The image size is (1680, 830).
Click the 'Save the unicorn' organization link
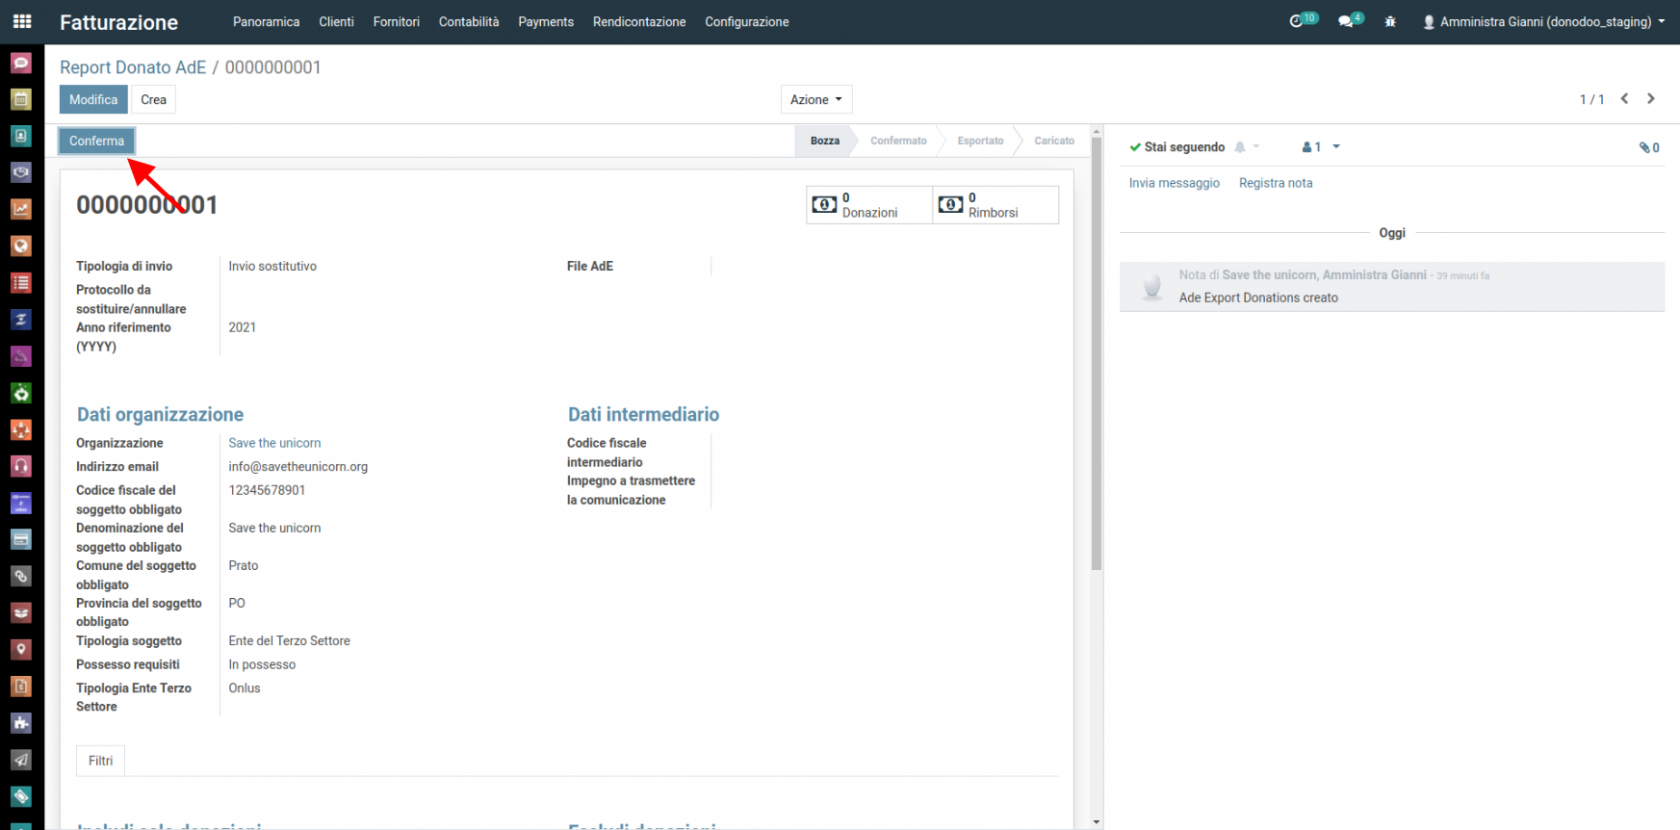tap(274, 443)
